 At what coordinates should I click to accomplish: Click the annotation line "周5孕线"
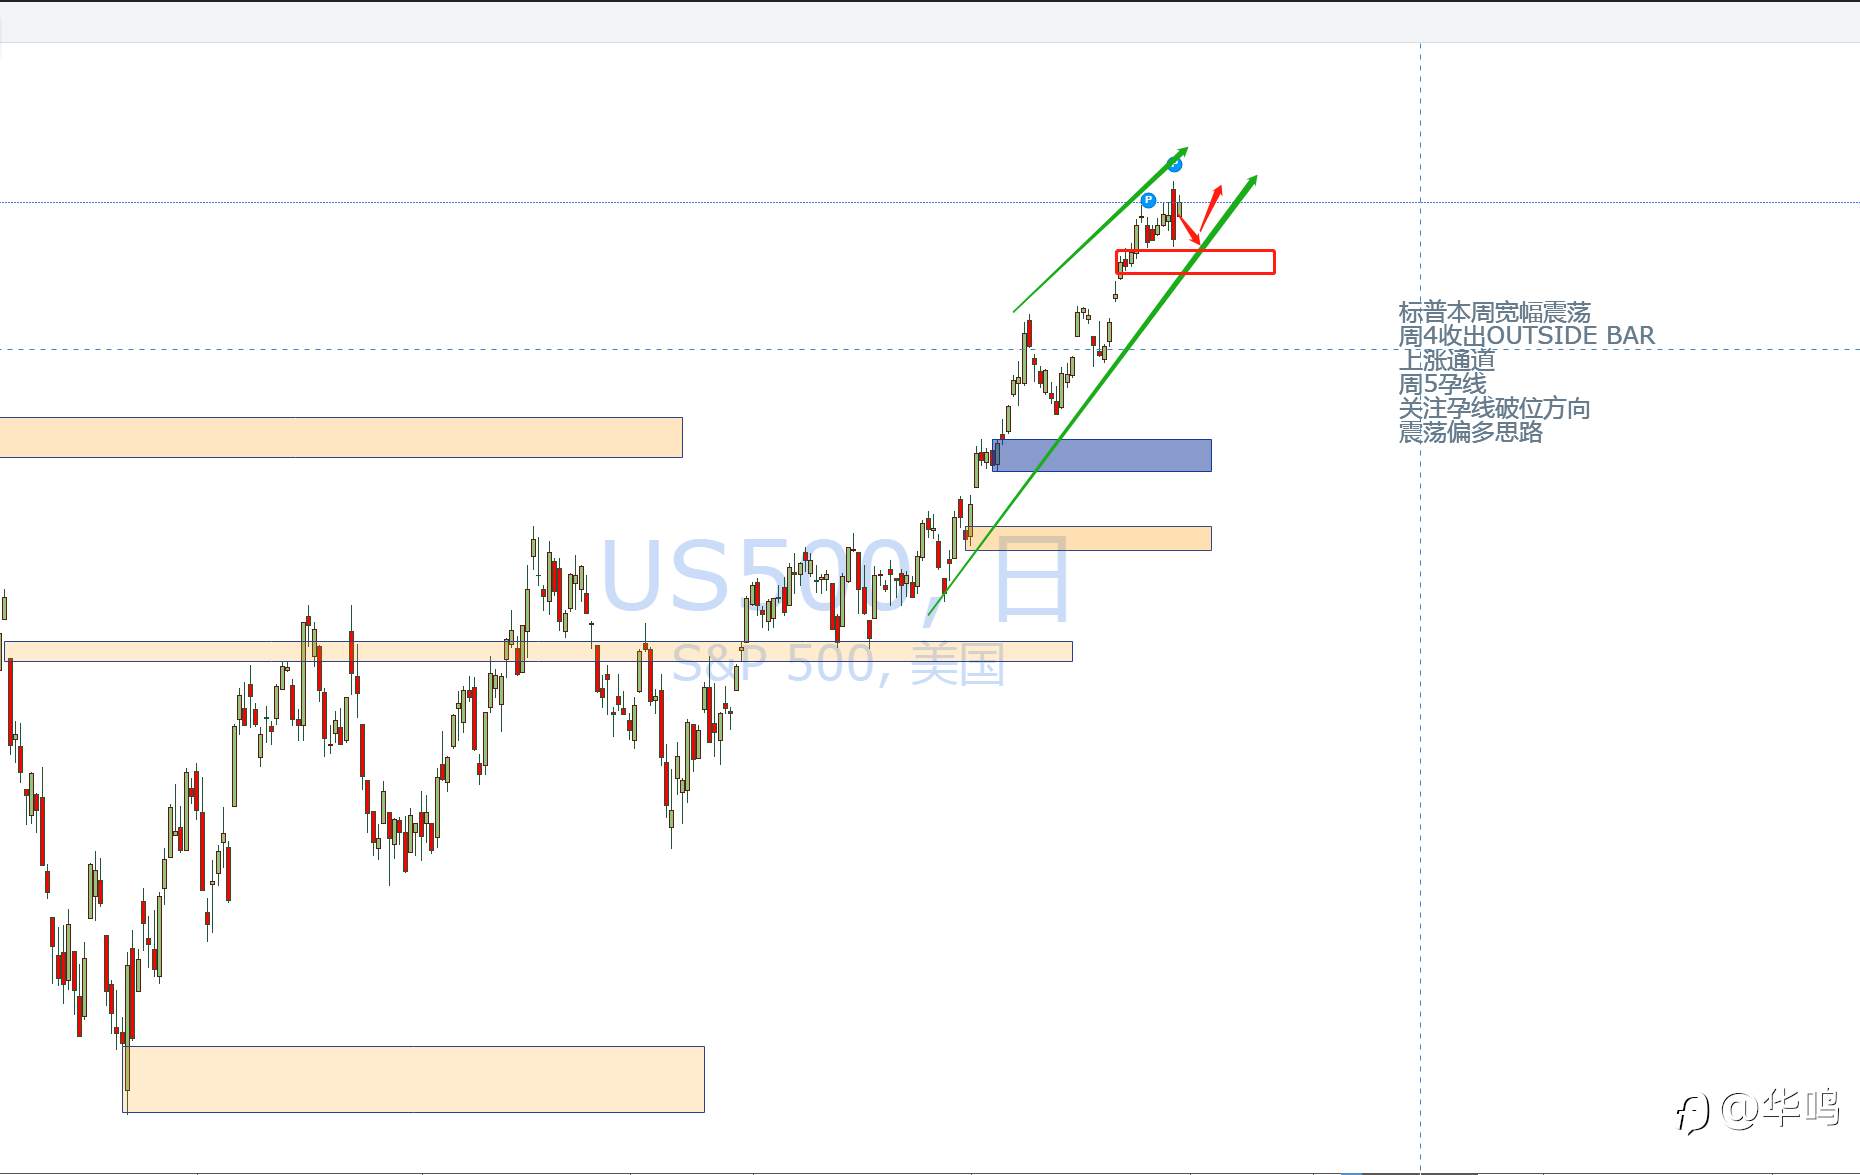pos(1442,384)
